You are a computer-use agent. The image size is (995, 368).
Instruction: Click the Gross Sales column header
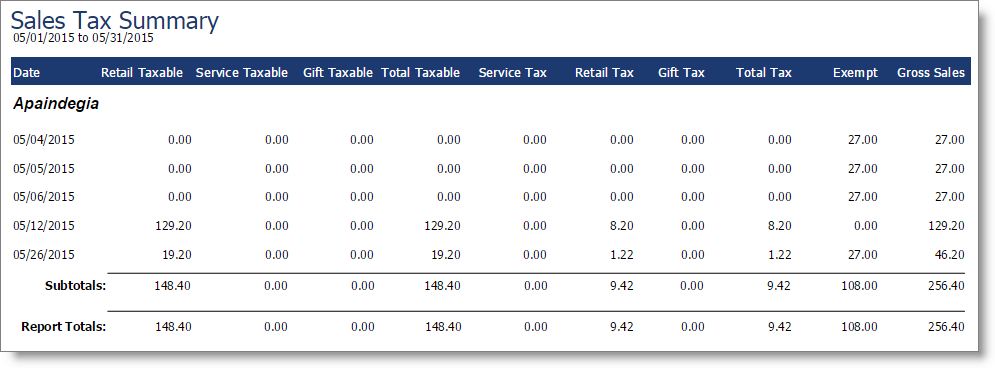[x=931, y=73]
